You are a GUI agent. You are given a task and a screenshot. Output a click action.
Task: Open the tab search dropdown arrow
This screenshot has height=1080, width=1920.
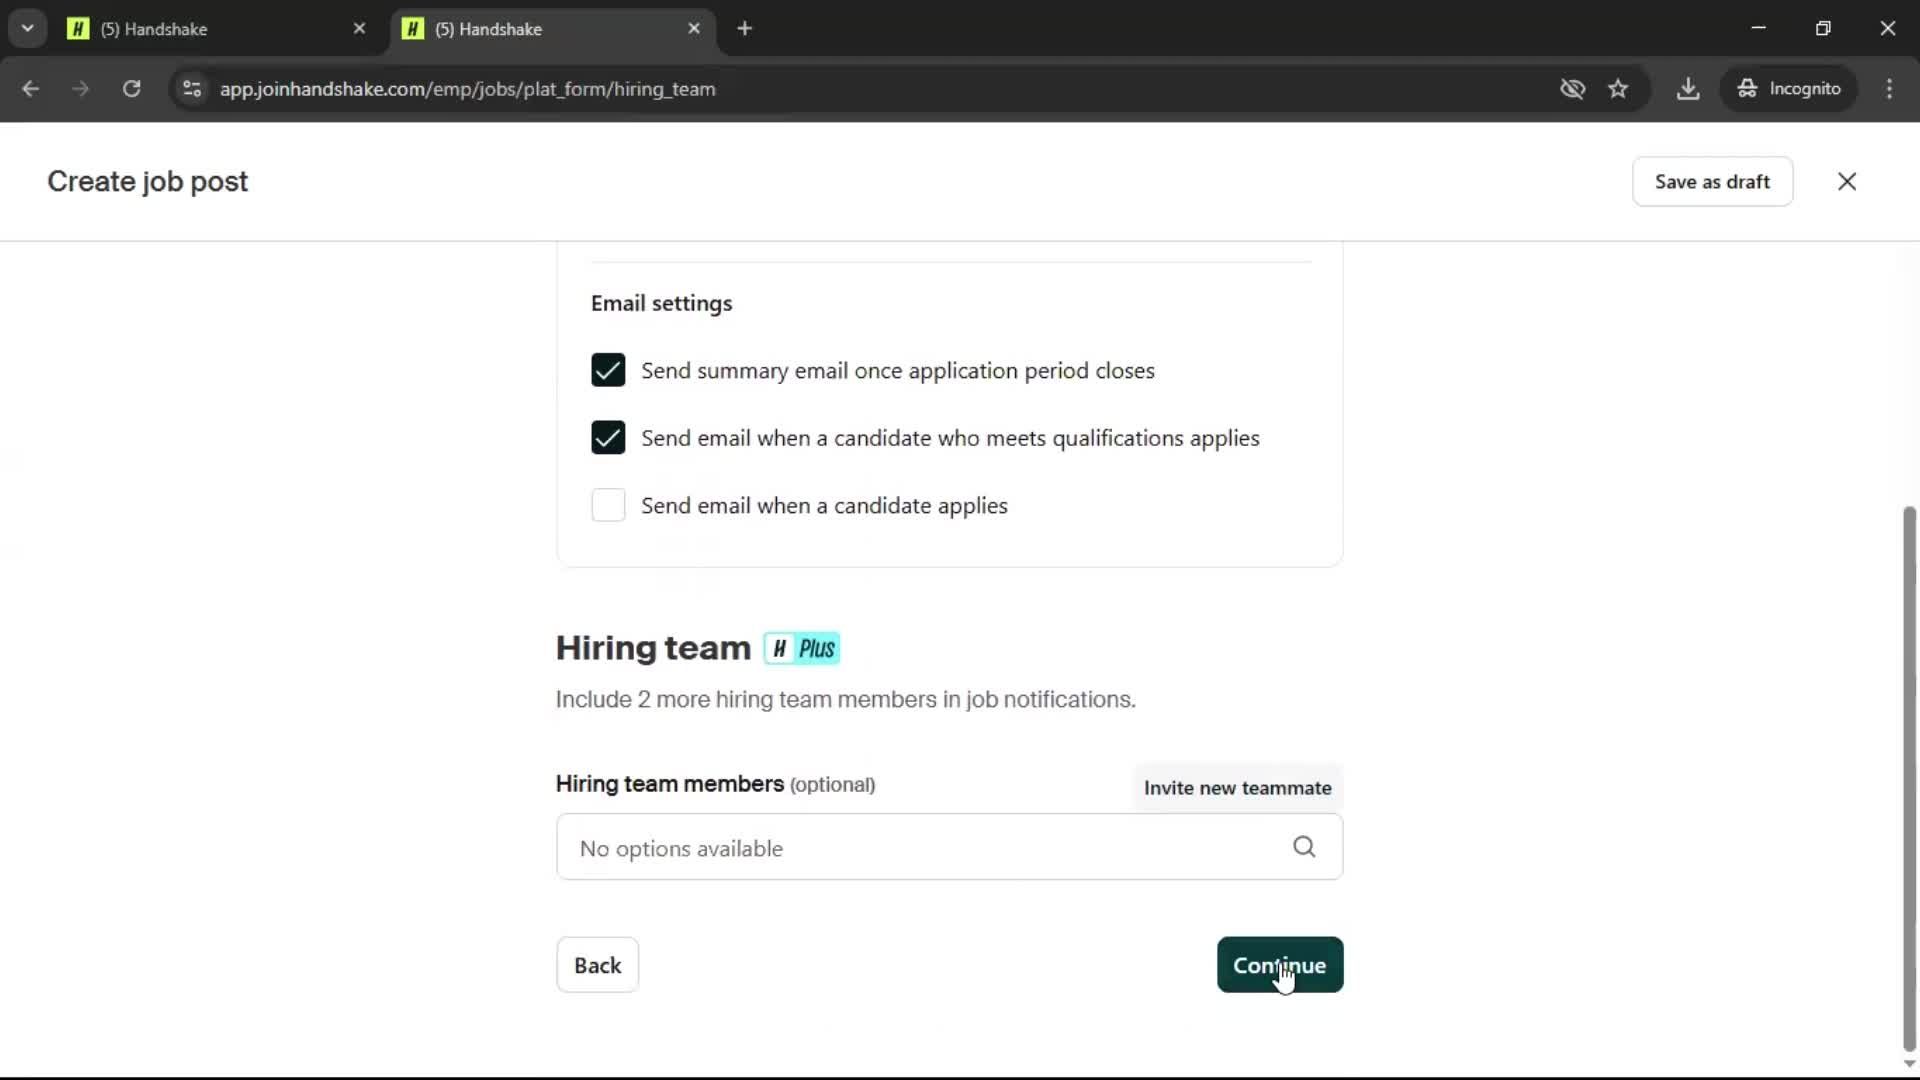point(28,28)
